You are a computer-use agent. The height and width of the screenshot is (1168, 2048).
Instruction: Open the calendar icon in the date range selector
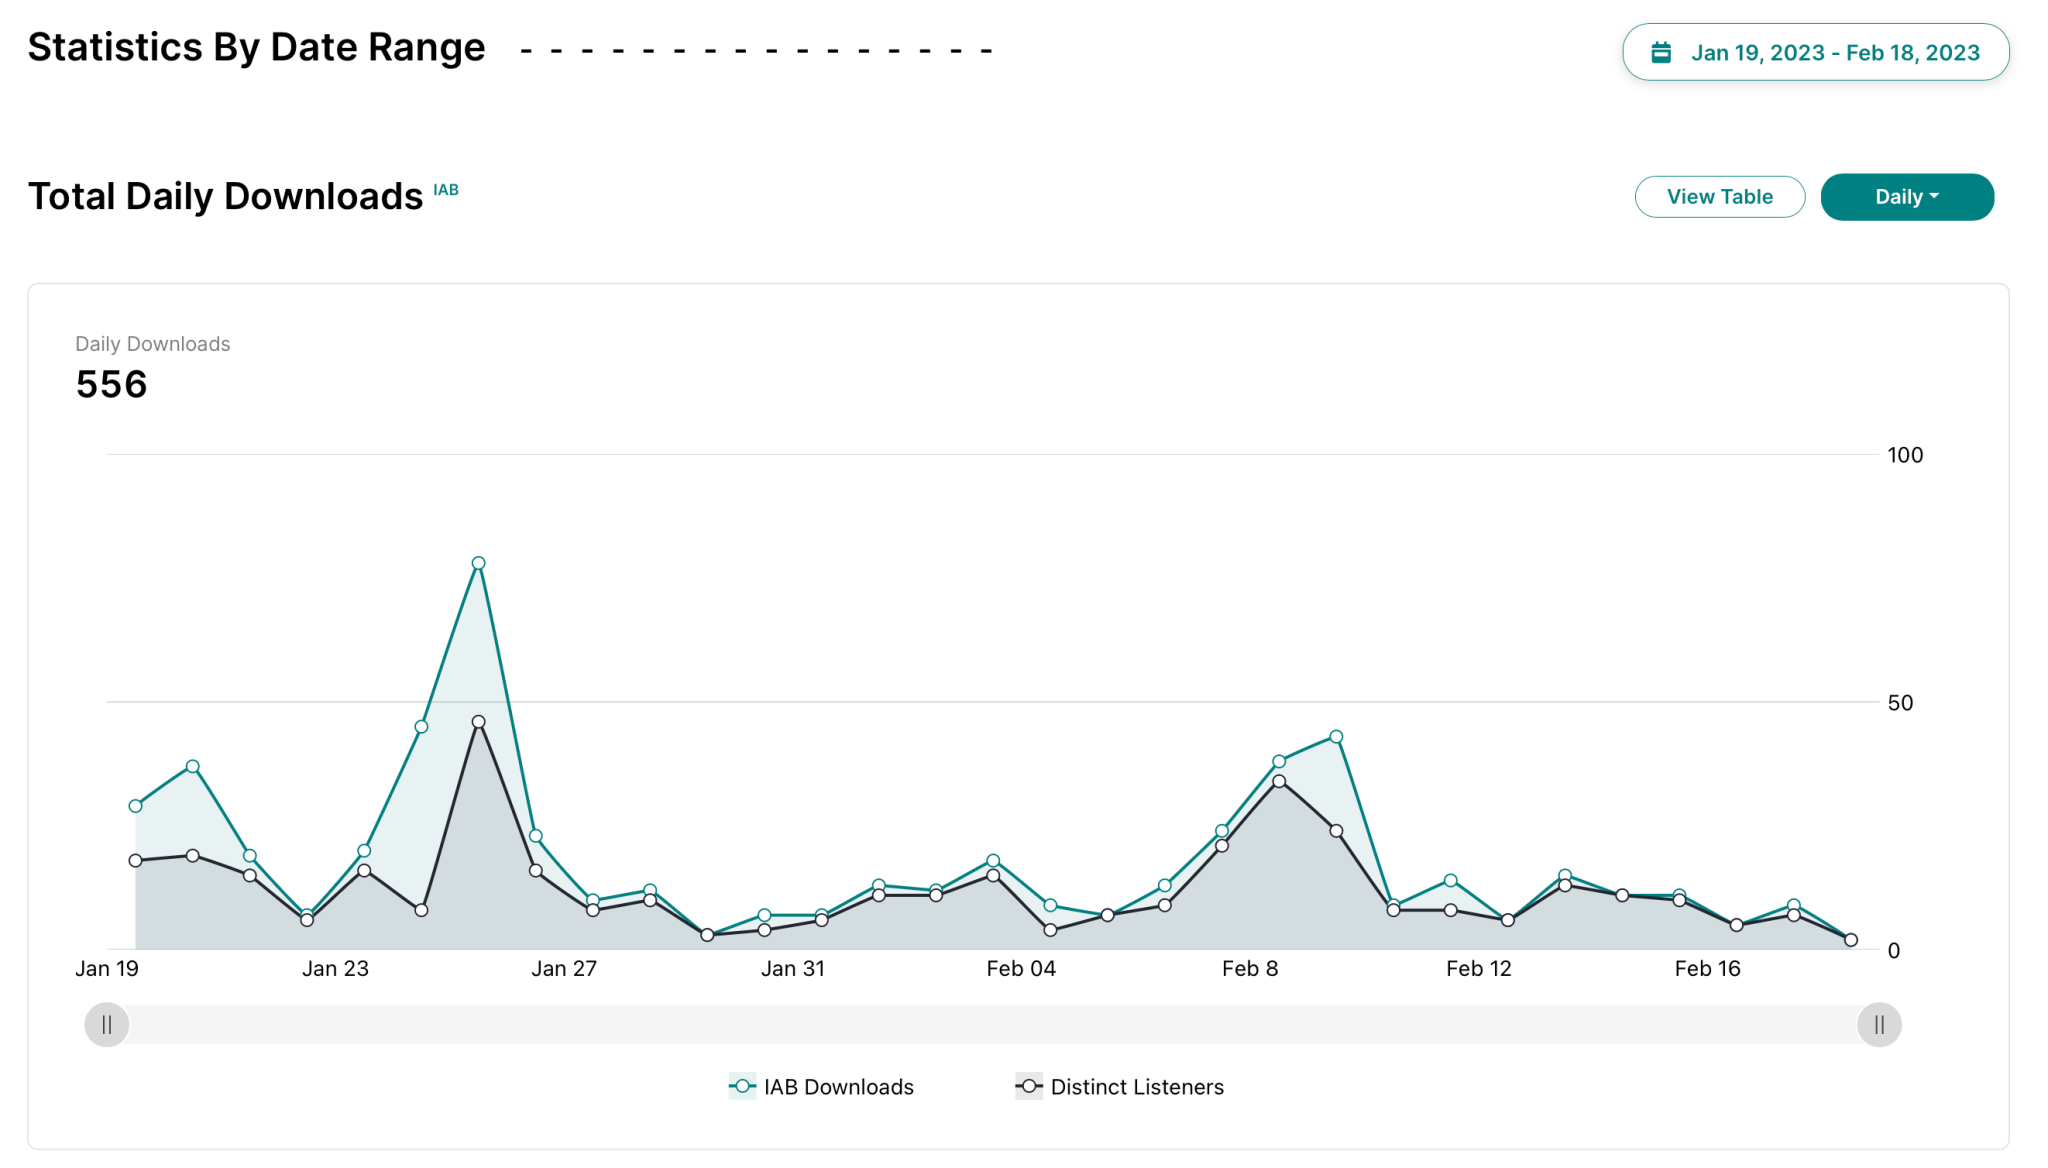[x=1662, y=52]
